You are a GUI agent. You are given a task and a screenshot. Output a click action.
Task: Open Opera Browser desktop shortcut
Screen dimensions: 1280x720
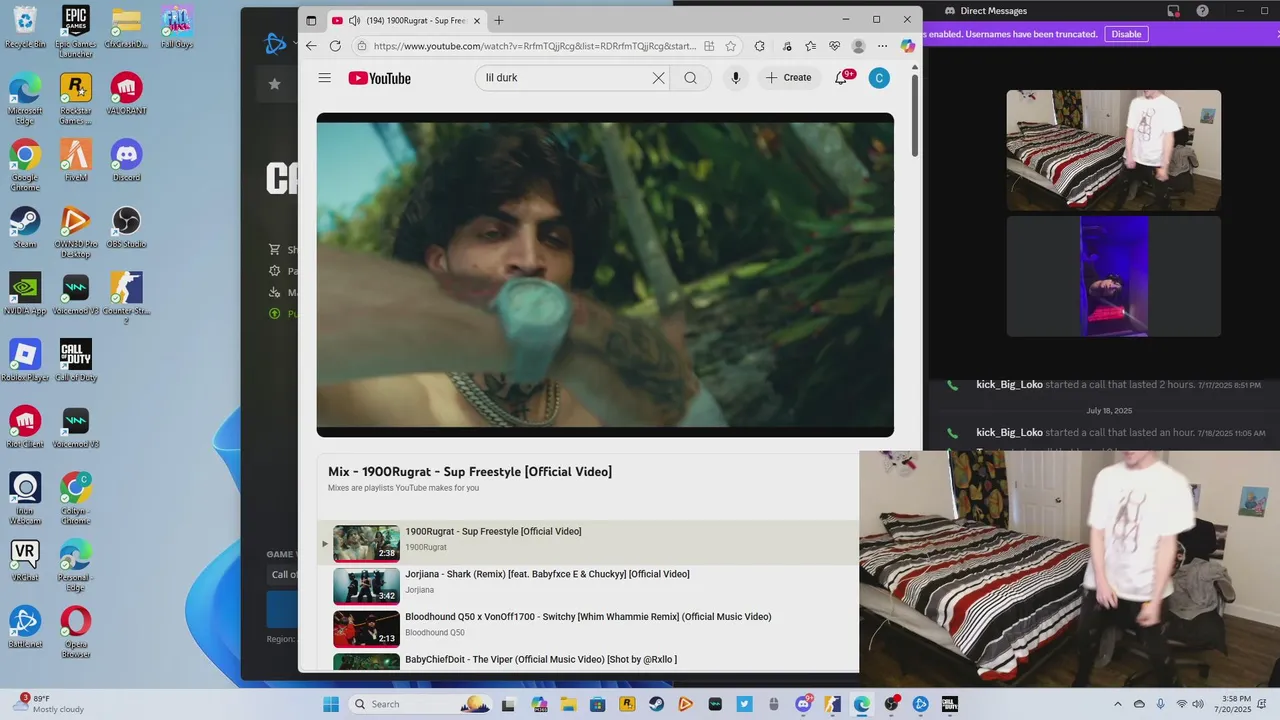click(x=75, y=632)
